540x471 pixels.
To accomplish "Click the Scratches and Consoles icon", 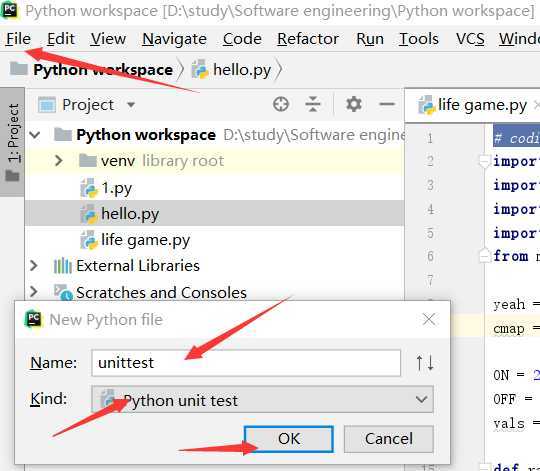I will [63, 292].
